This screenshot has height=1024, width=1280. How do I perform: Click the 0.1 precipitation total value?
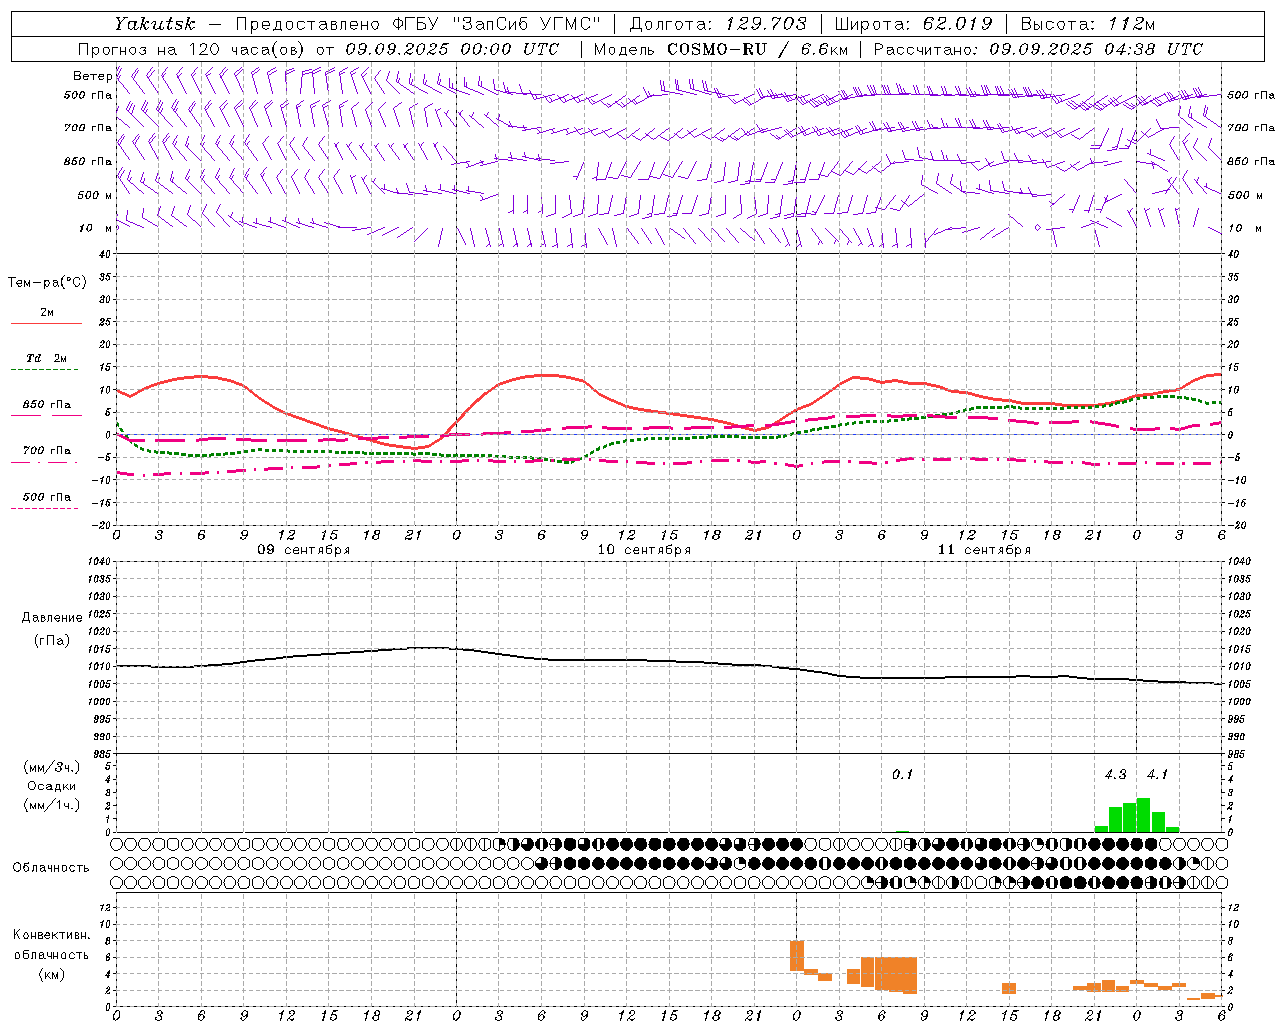903,775
